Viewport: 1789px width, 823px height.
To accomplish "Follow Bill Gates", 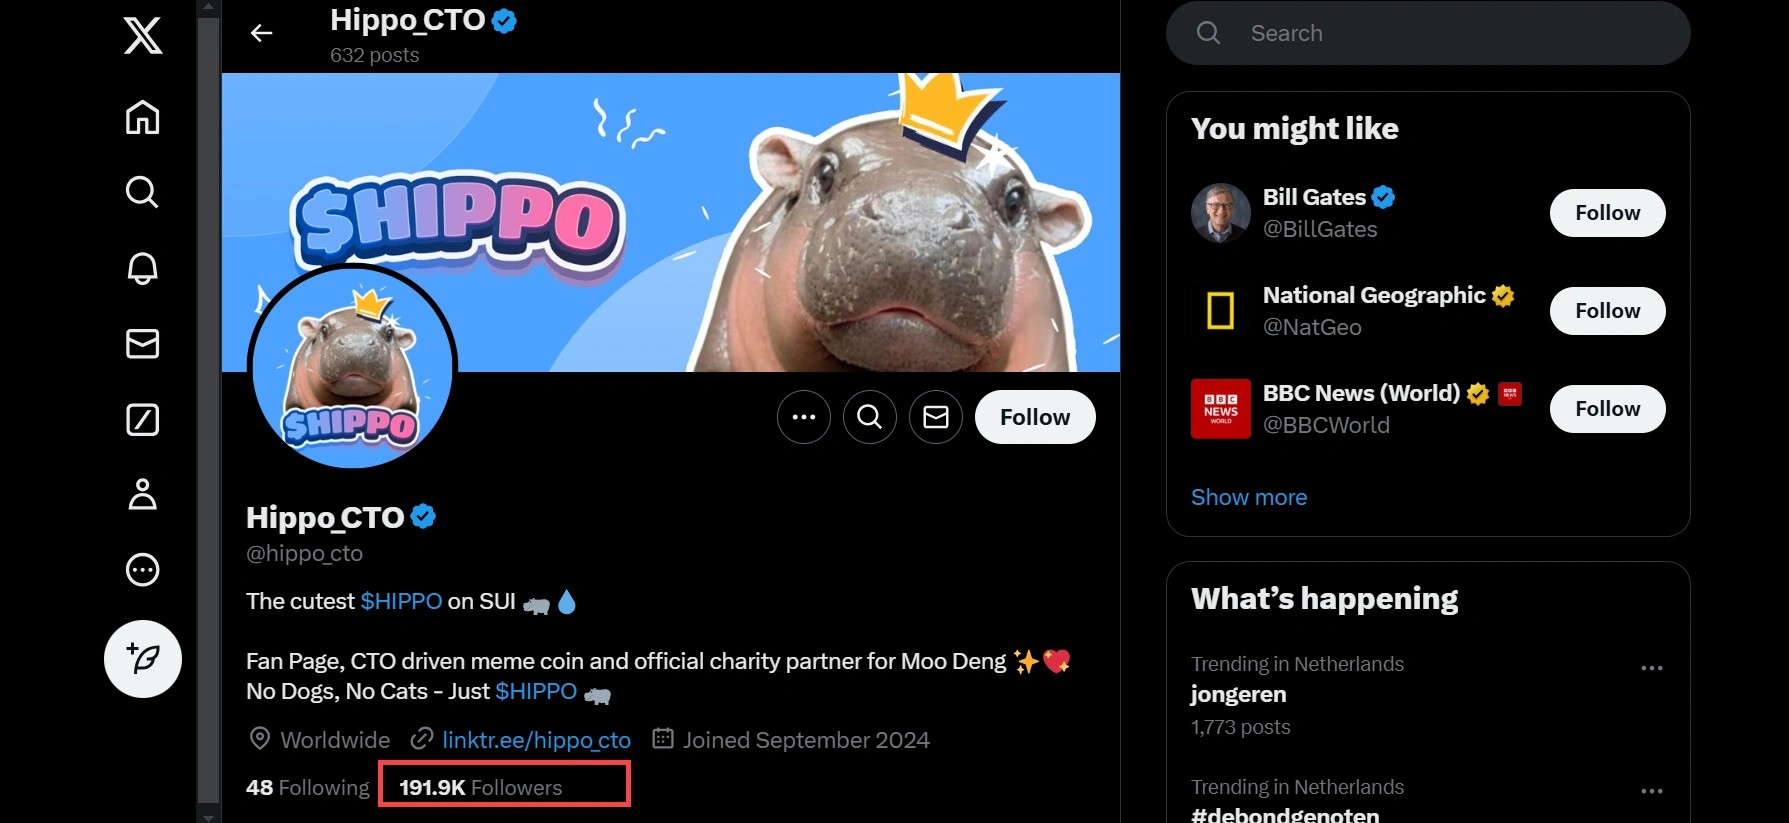I will 1607,213.
